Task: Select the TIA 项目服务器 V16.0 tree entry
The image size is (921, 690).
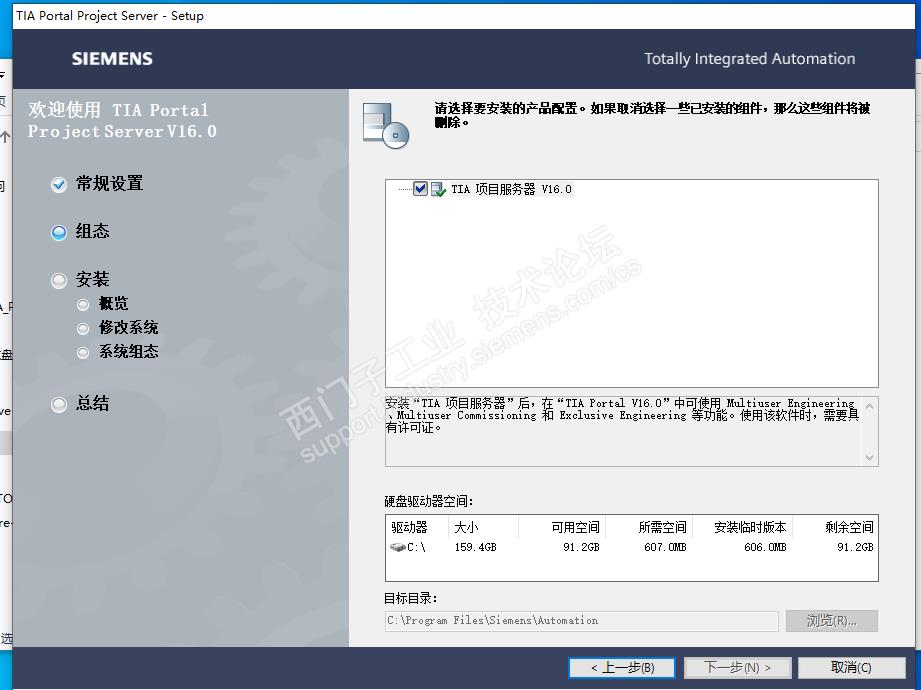Action: coord(511,189)
